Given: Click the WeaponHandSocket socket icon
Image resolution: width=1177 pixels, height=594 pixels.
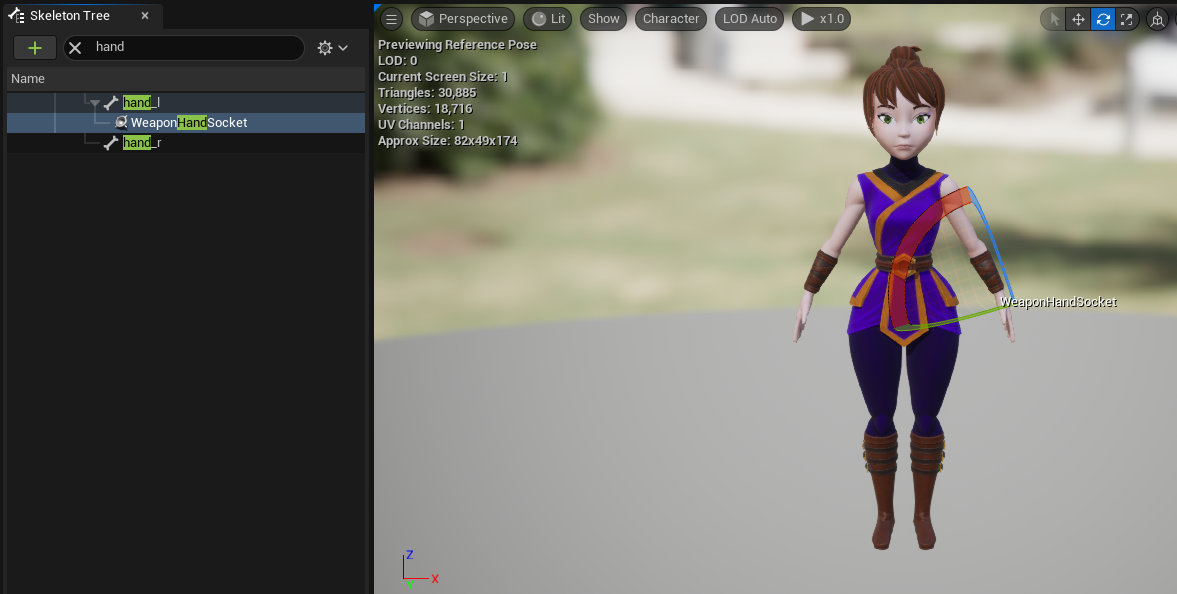Looking at the screenshot, I should coord(121,122).
